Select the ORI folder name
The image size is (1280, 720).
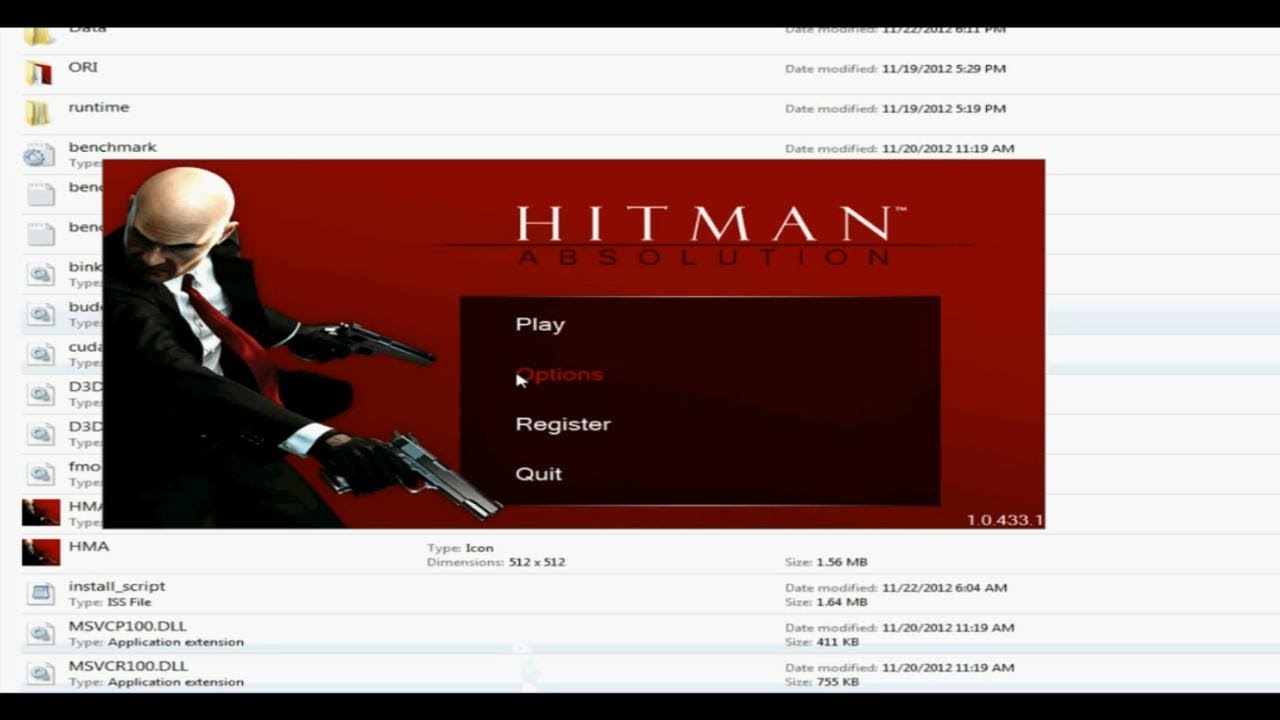tap(83, 67)
